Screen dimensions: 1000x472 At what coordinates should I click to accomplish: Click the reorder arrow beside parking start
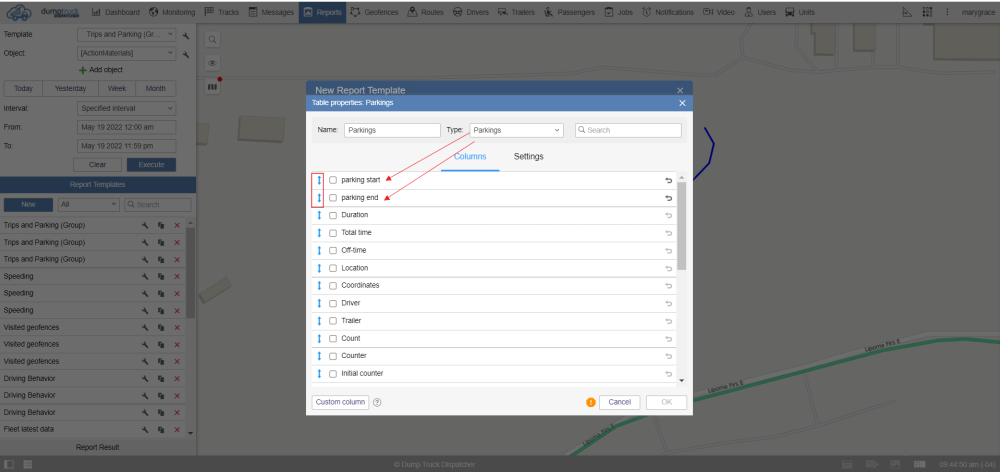click(320, 180)
